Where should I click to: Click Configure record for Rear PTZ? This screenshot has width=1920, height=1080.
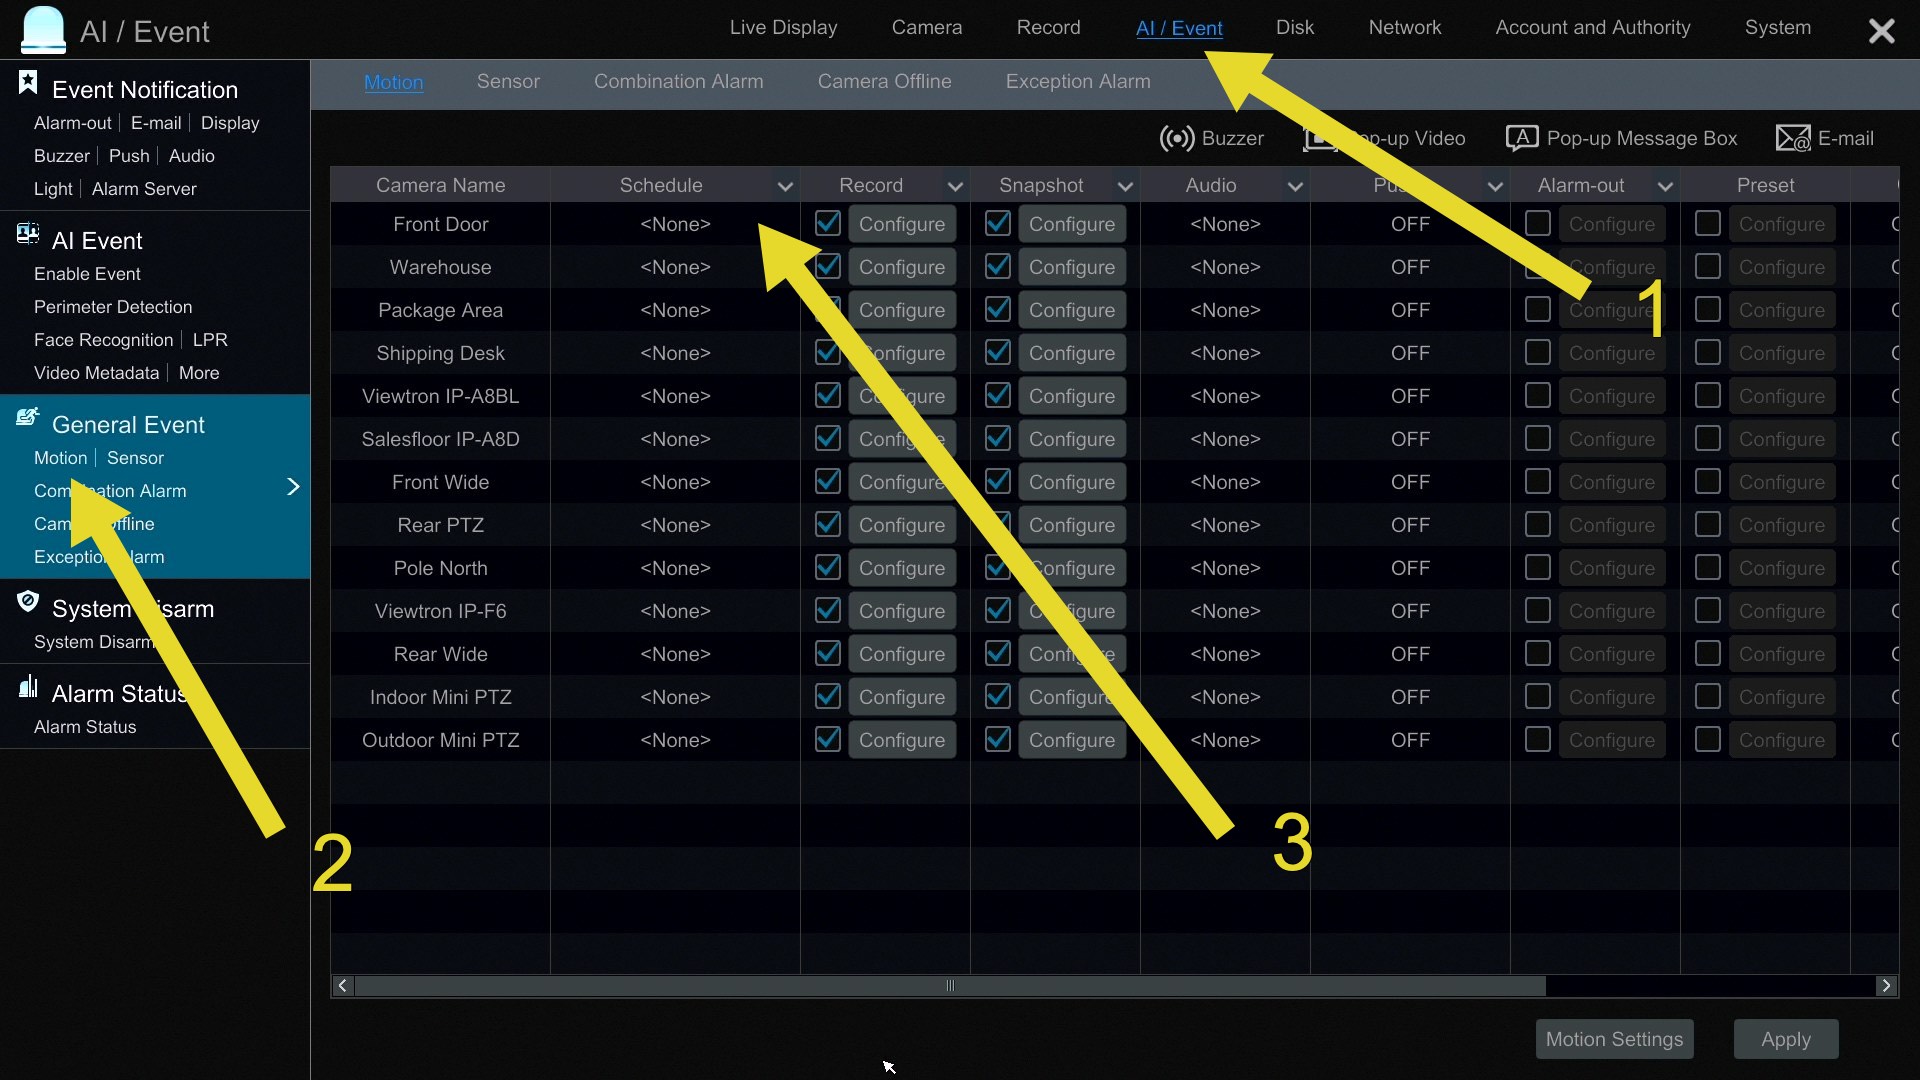coord(901,525)
